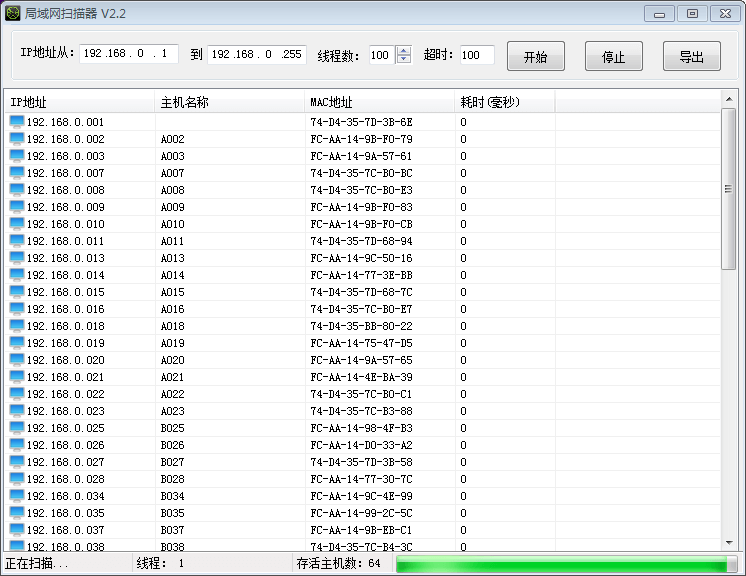
Task: Click monitor icon next to 192.168.0.037
Action: pyautogui.click(x=17, y=530)
